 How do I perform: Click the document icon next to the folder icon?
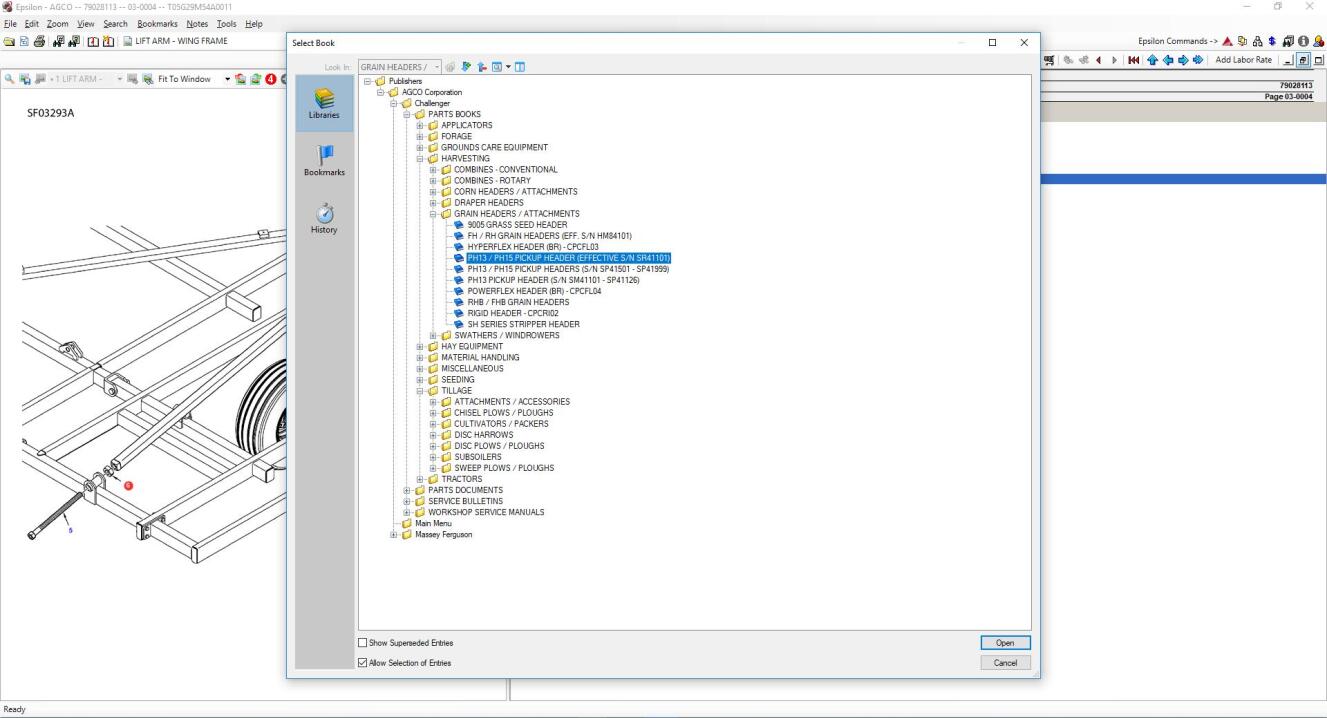[x=25, y=41]
